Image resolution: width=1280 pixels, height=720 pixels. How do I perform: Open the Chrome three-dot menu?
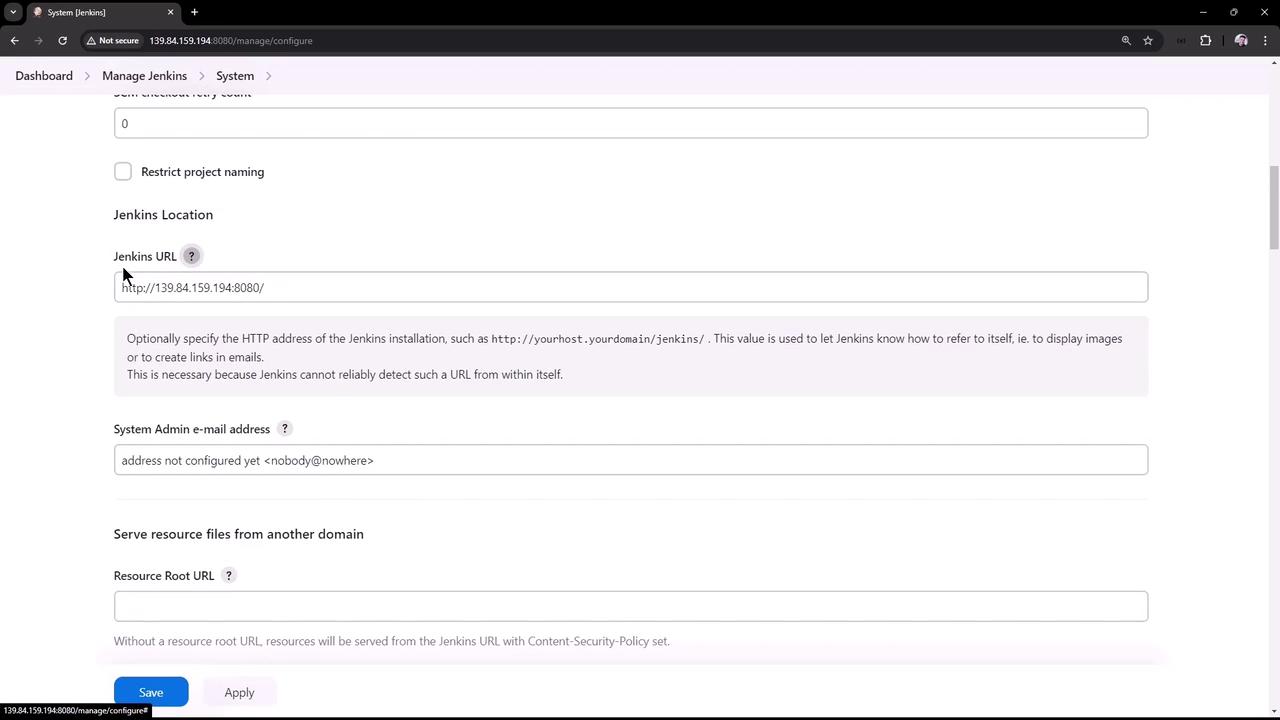[1265, 41]
